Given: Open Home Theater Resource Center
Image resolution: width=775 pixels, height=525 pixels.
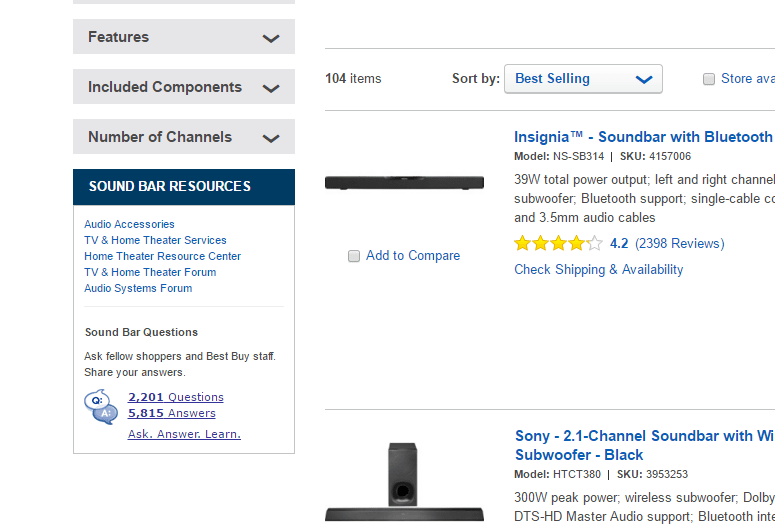Looking at the screenshot, I should click(163, 256).
